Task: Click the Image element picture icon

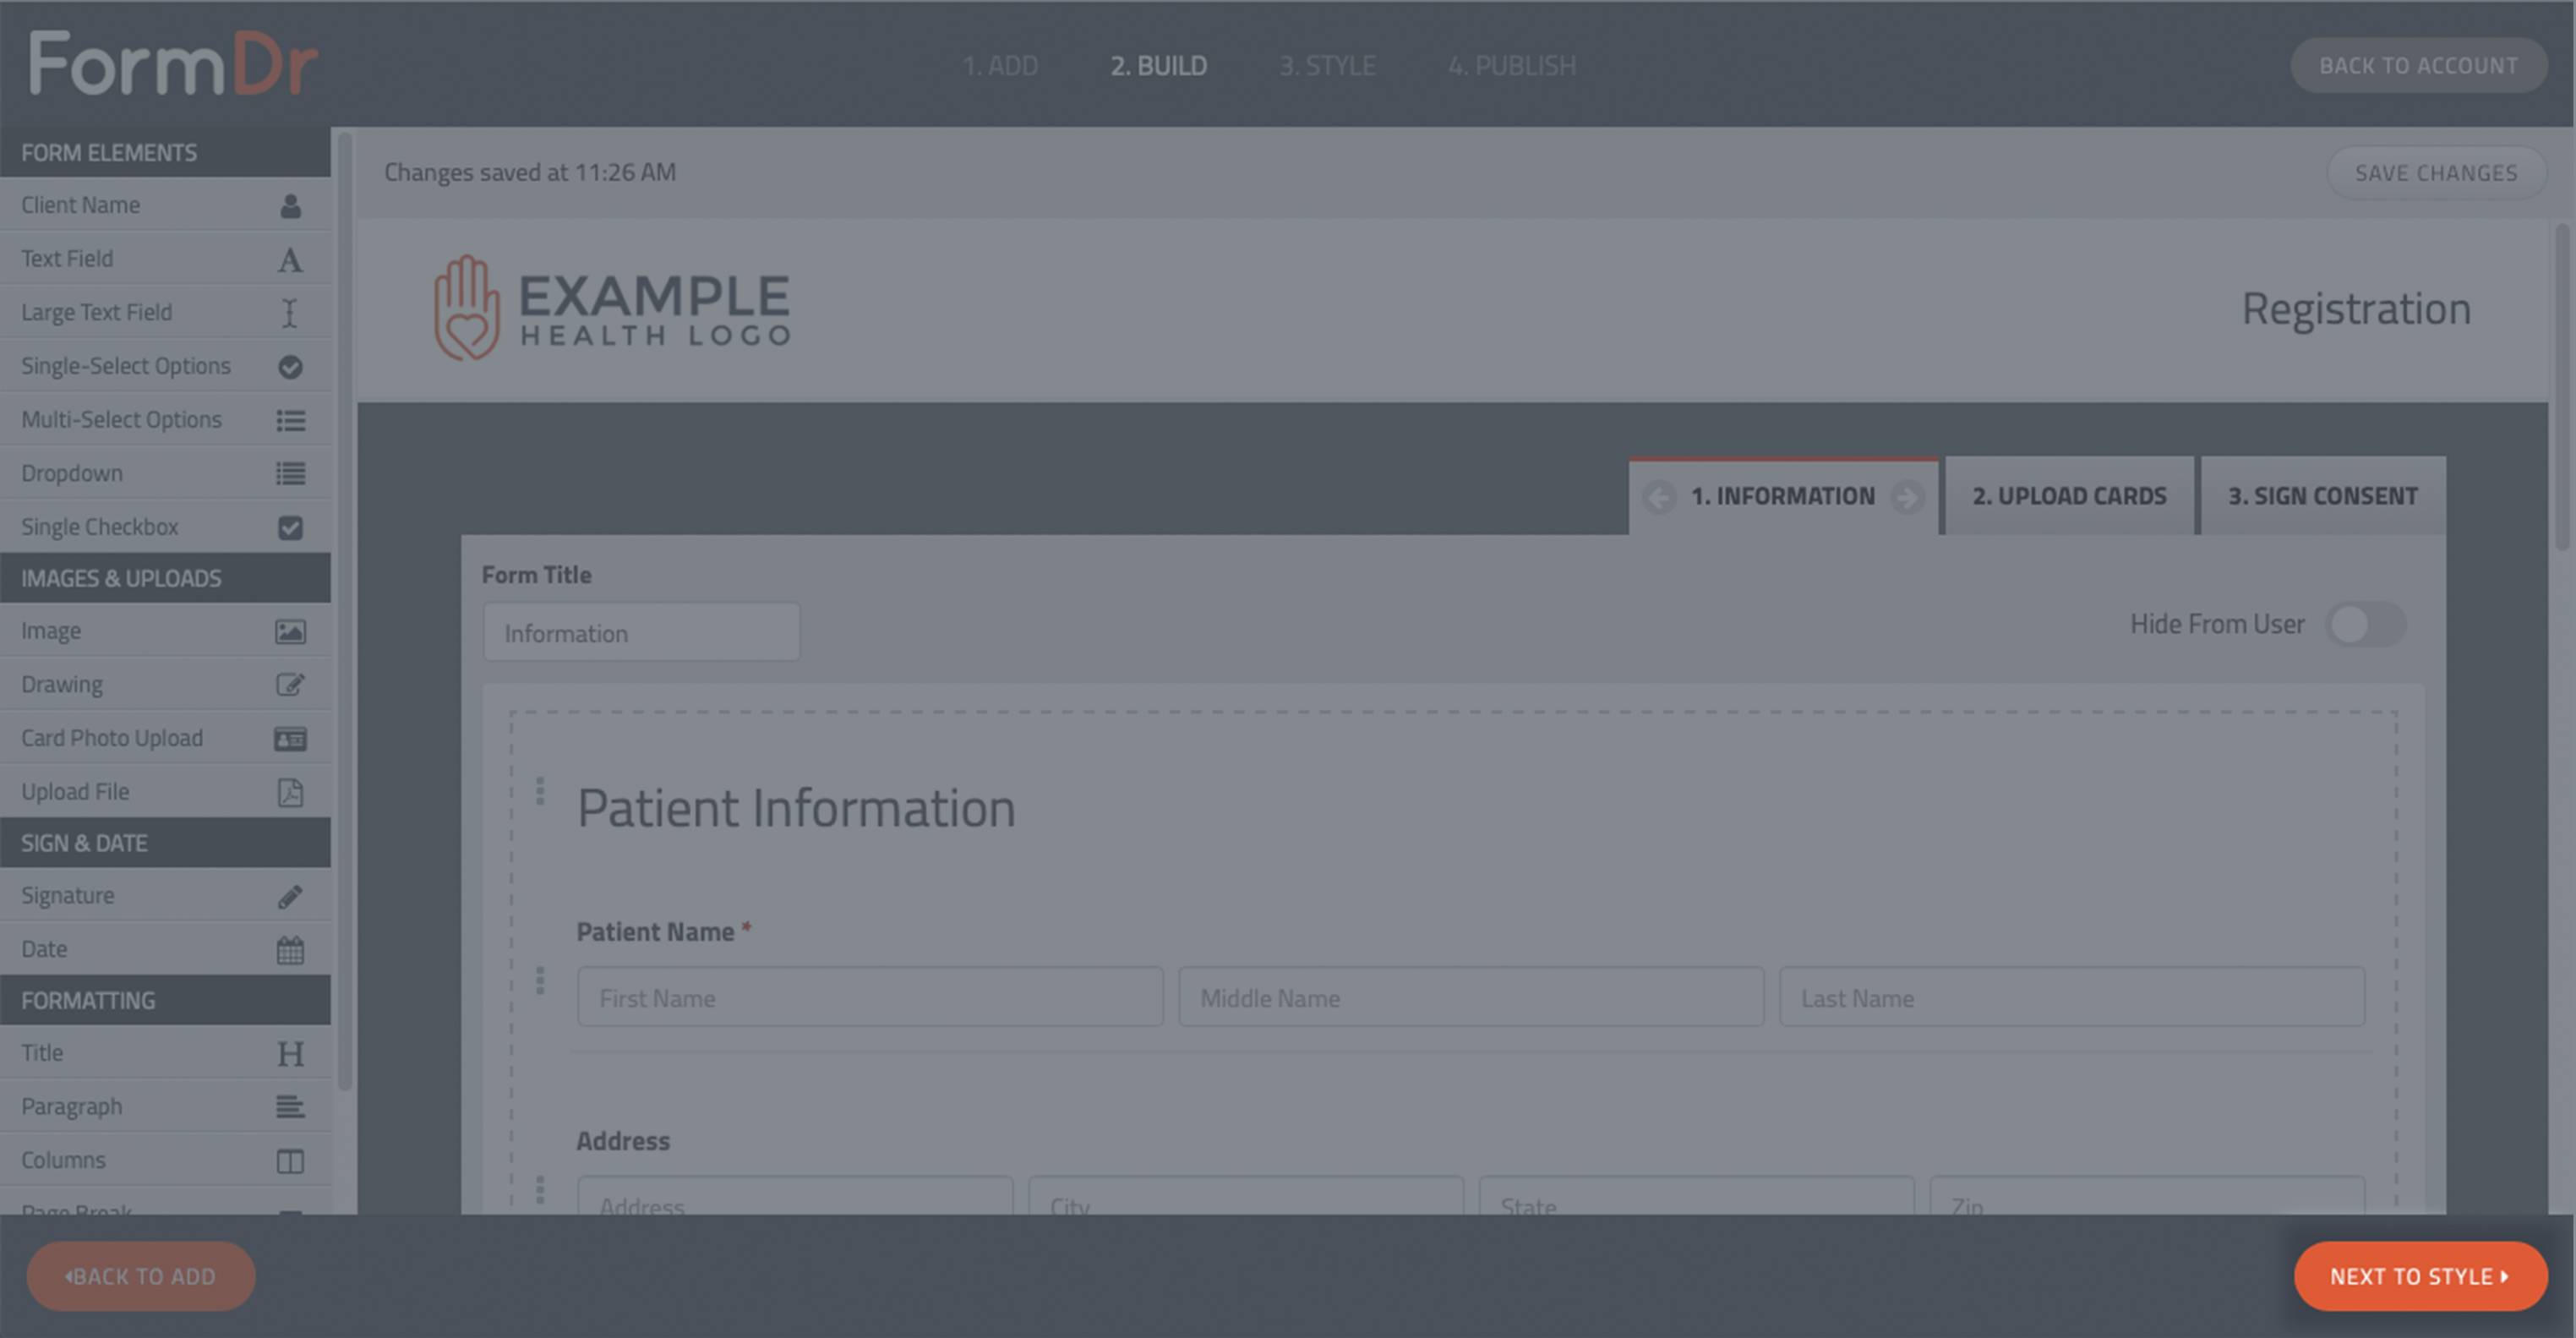Action: (x=290, y=632)
